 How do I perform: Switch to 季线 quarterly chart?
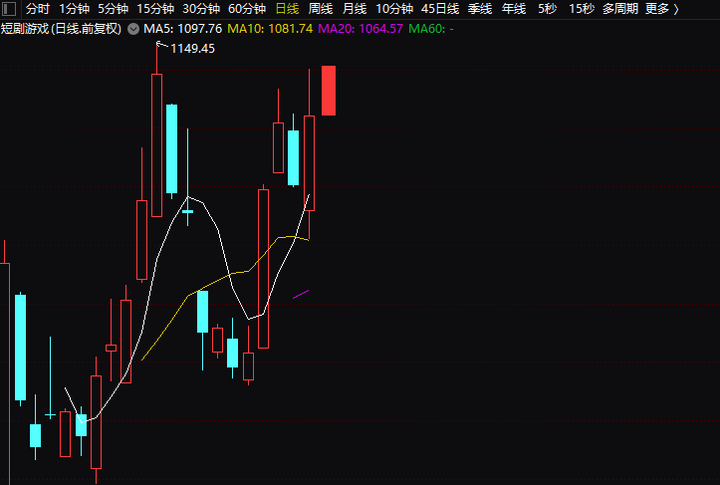coord(480,8)
